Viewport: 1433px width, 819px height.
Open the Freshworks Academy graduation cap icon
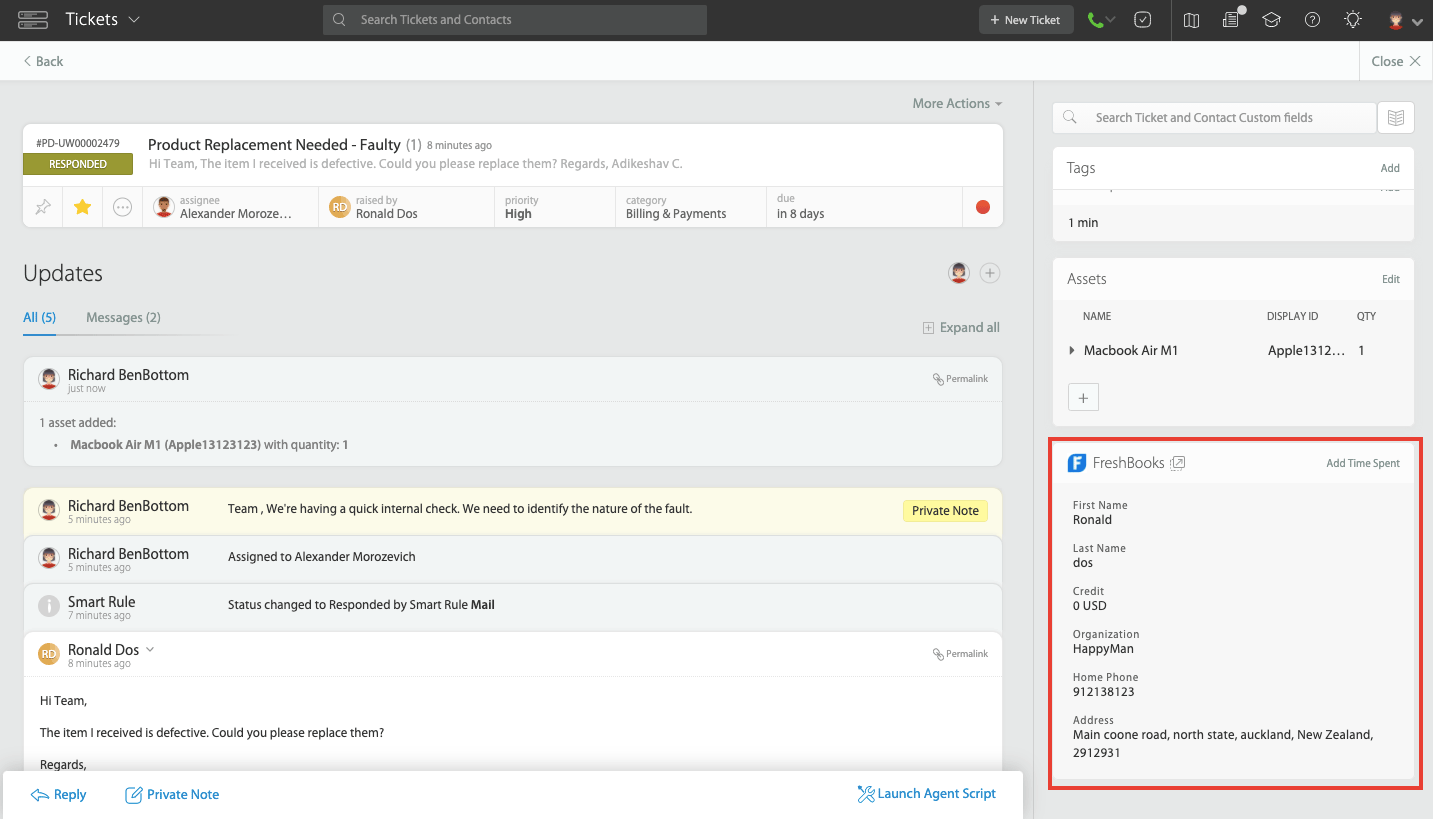pos(1271,19)
